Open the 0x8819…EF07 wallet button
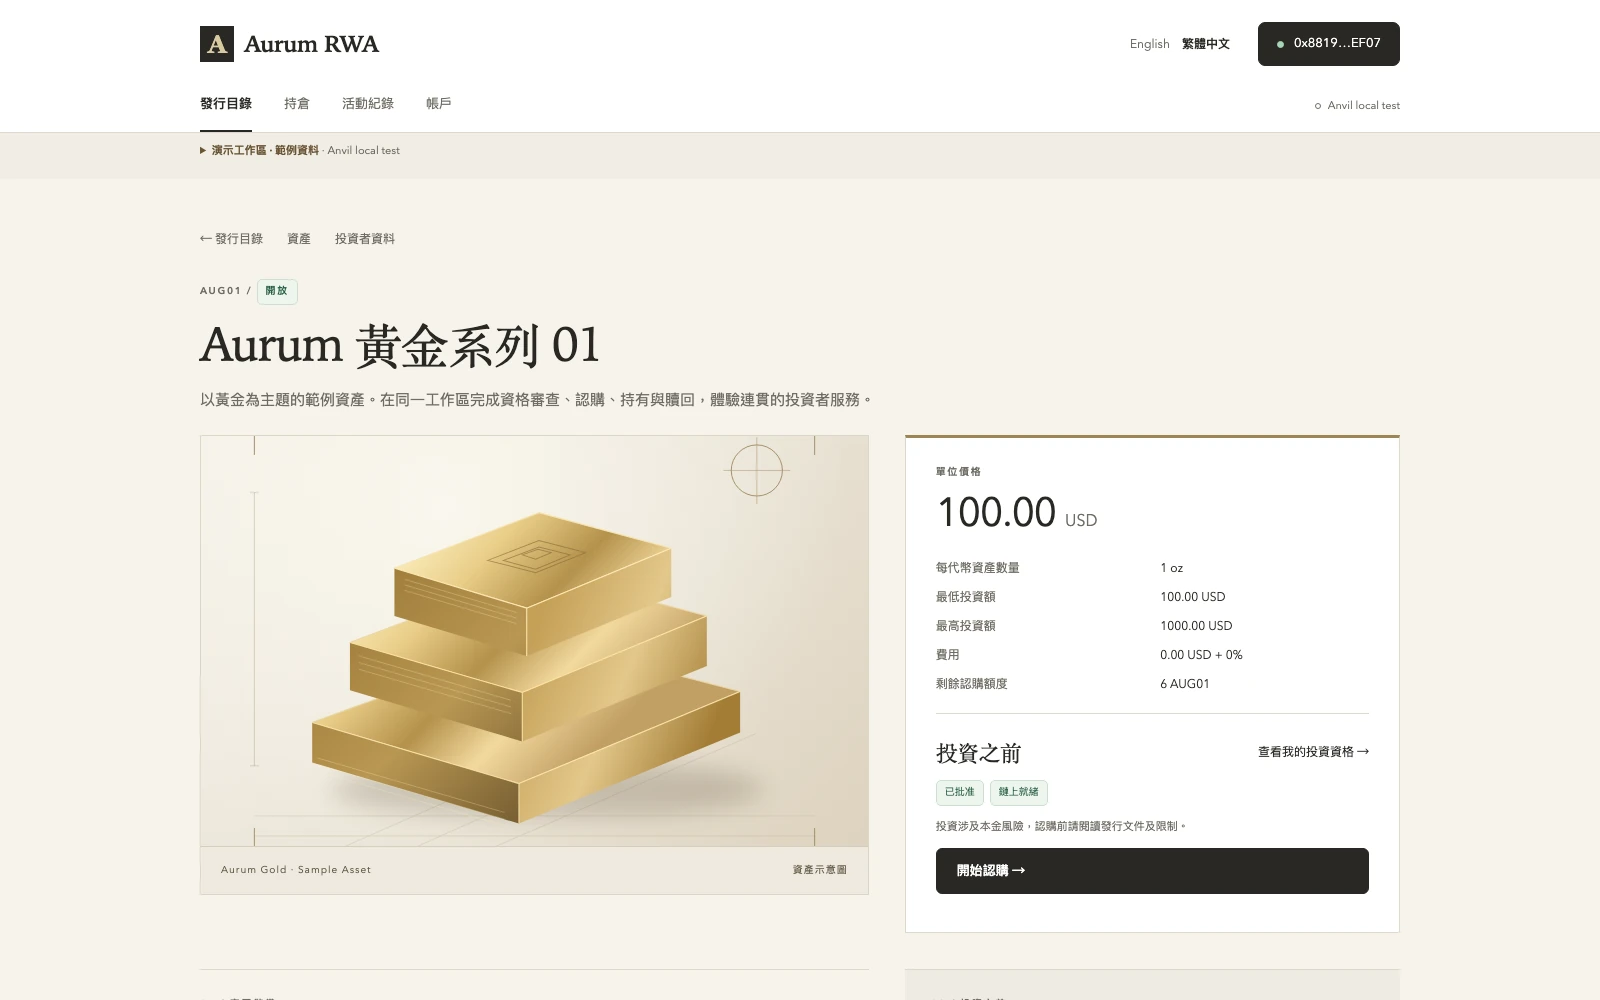1600x1000 pixels. point(1328,44)
